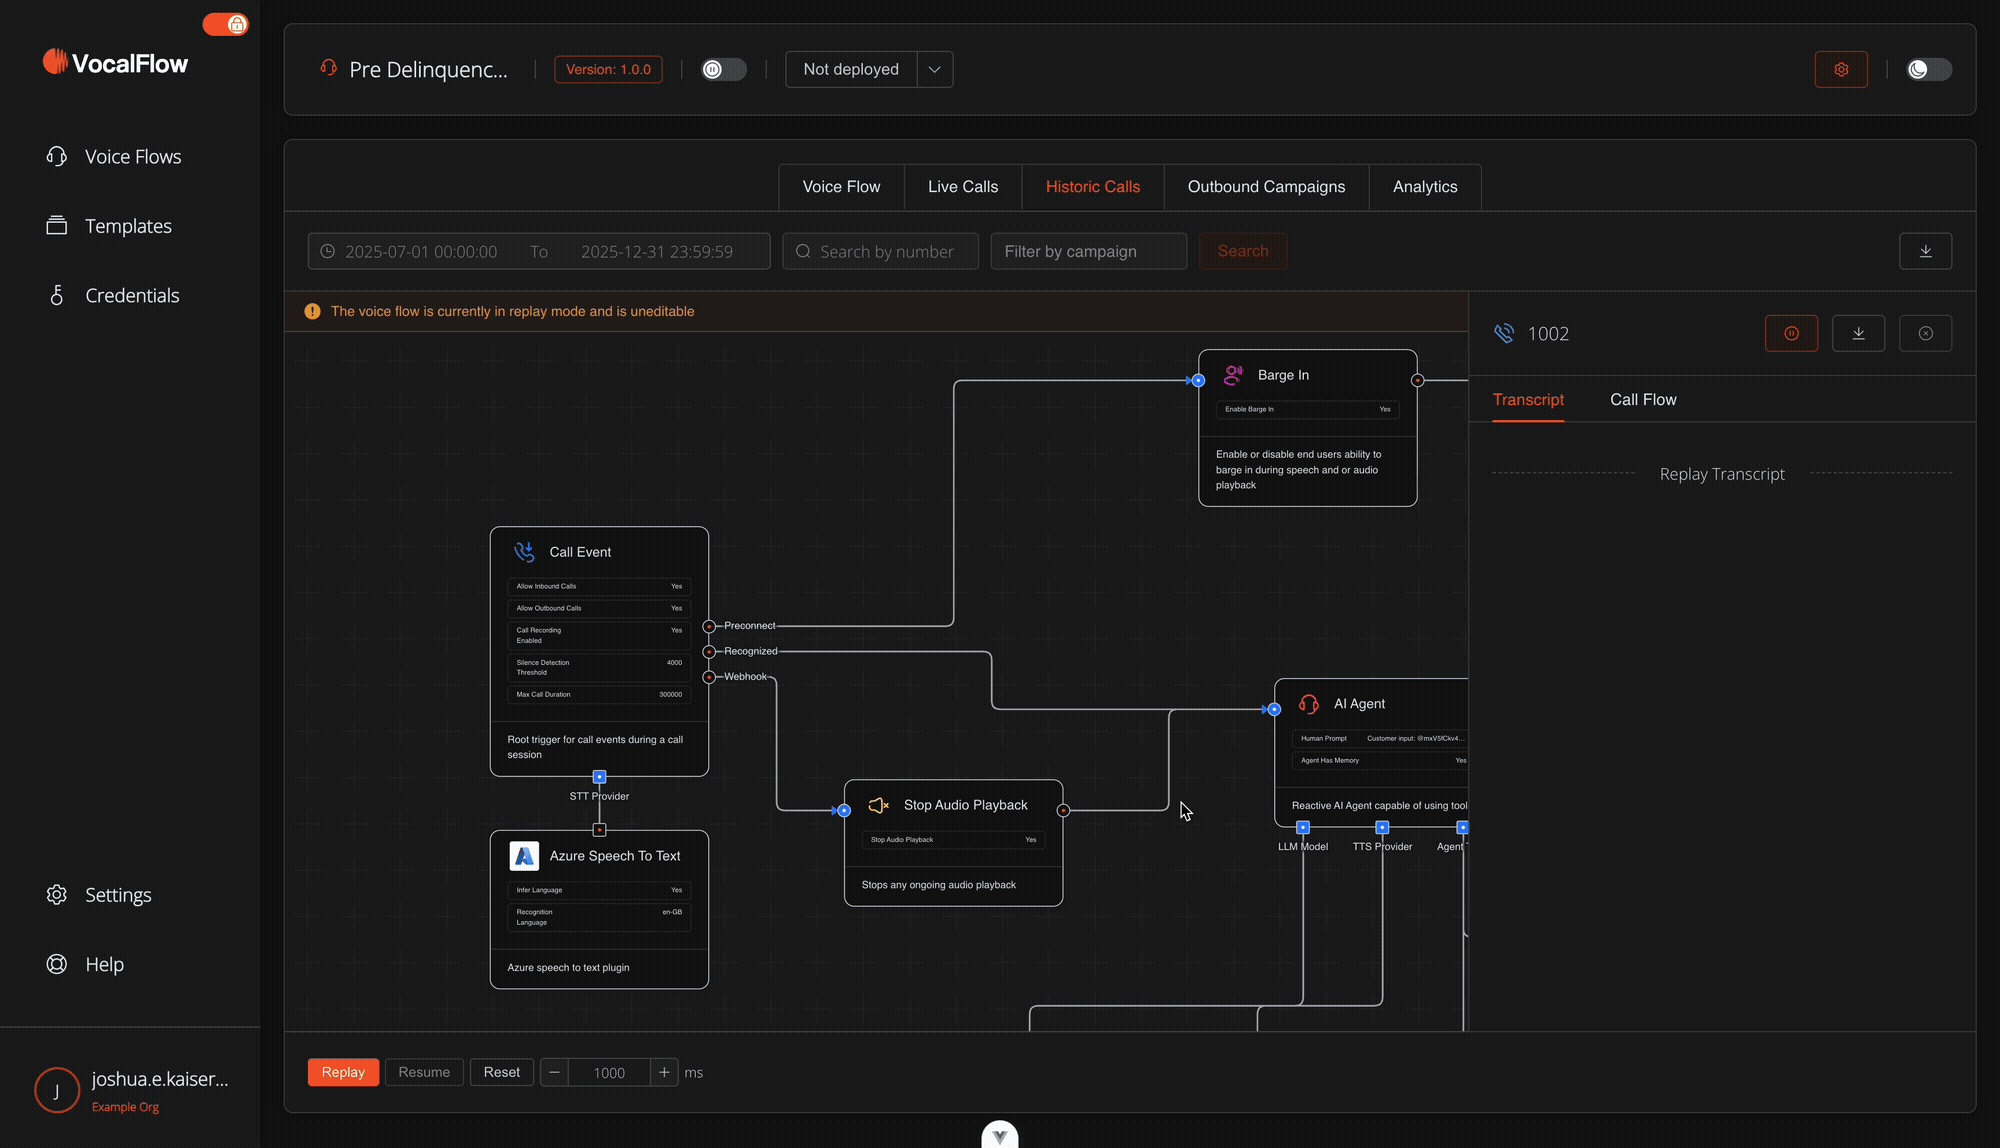Click the export download icon beside Search
This screenshot has height=1148, width=2000.
1925,251
